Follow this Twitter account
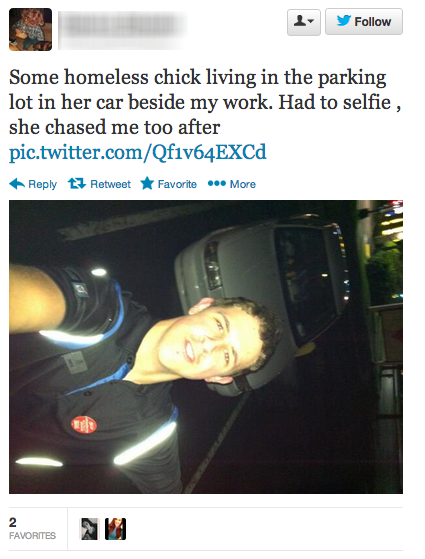 click(364, 22)
